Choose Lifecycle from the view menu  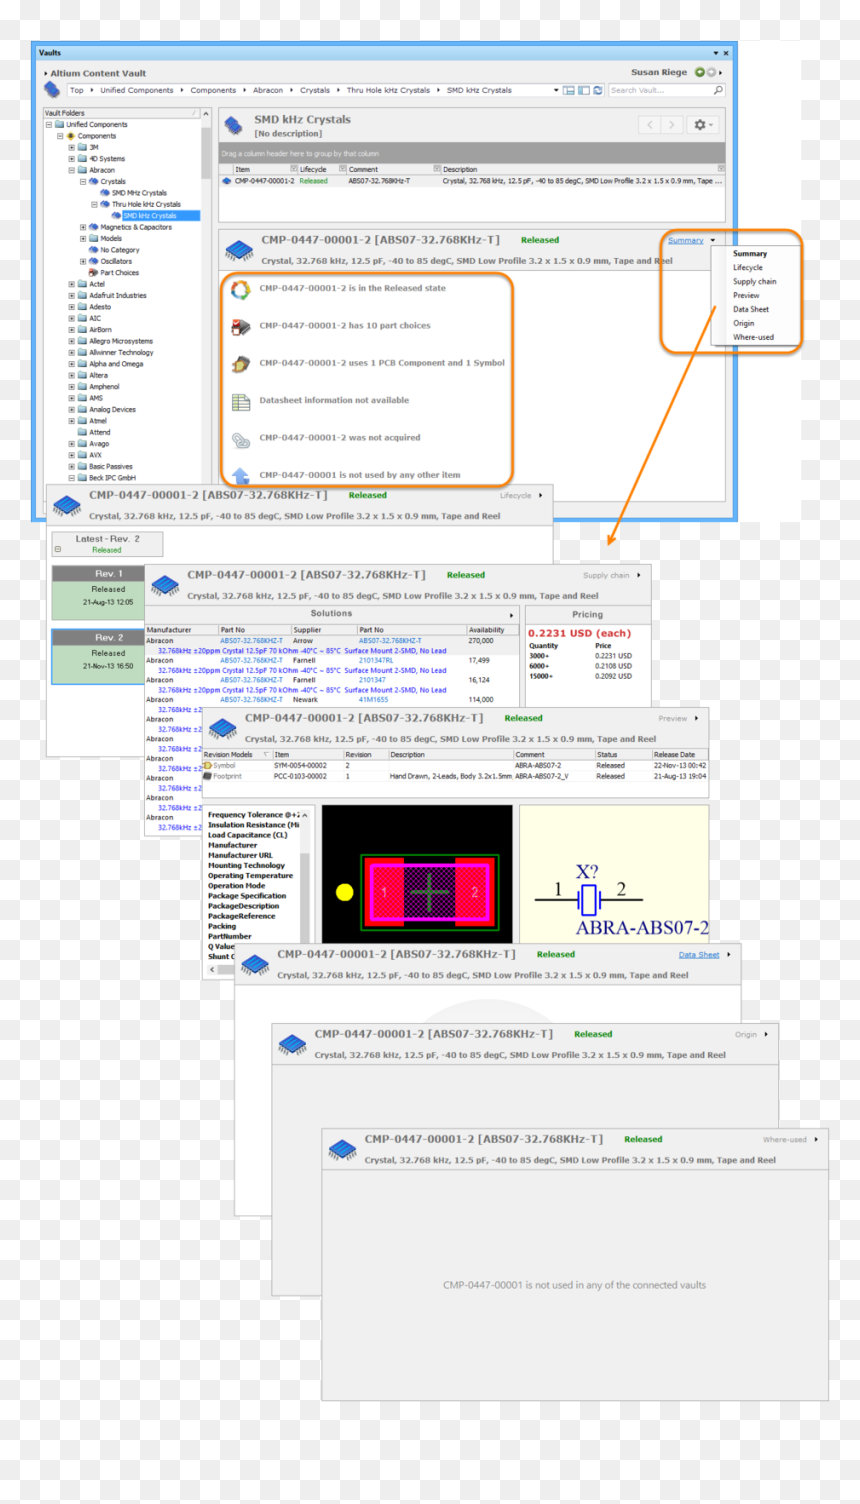748,268
